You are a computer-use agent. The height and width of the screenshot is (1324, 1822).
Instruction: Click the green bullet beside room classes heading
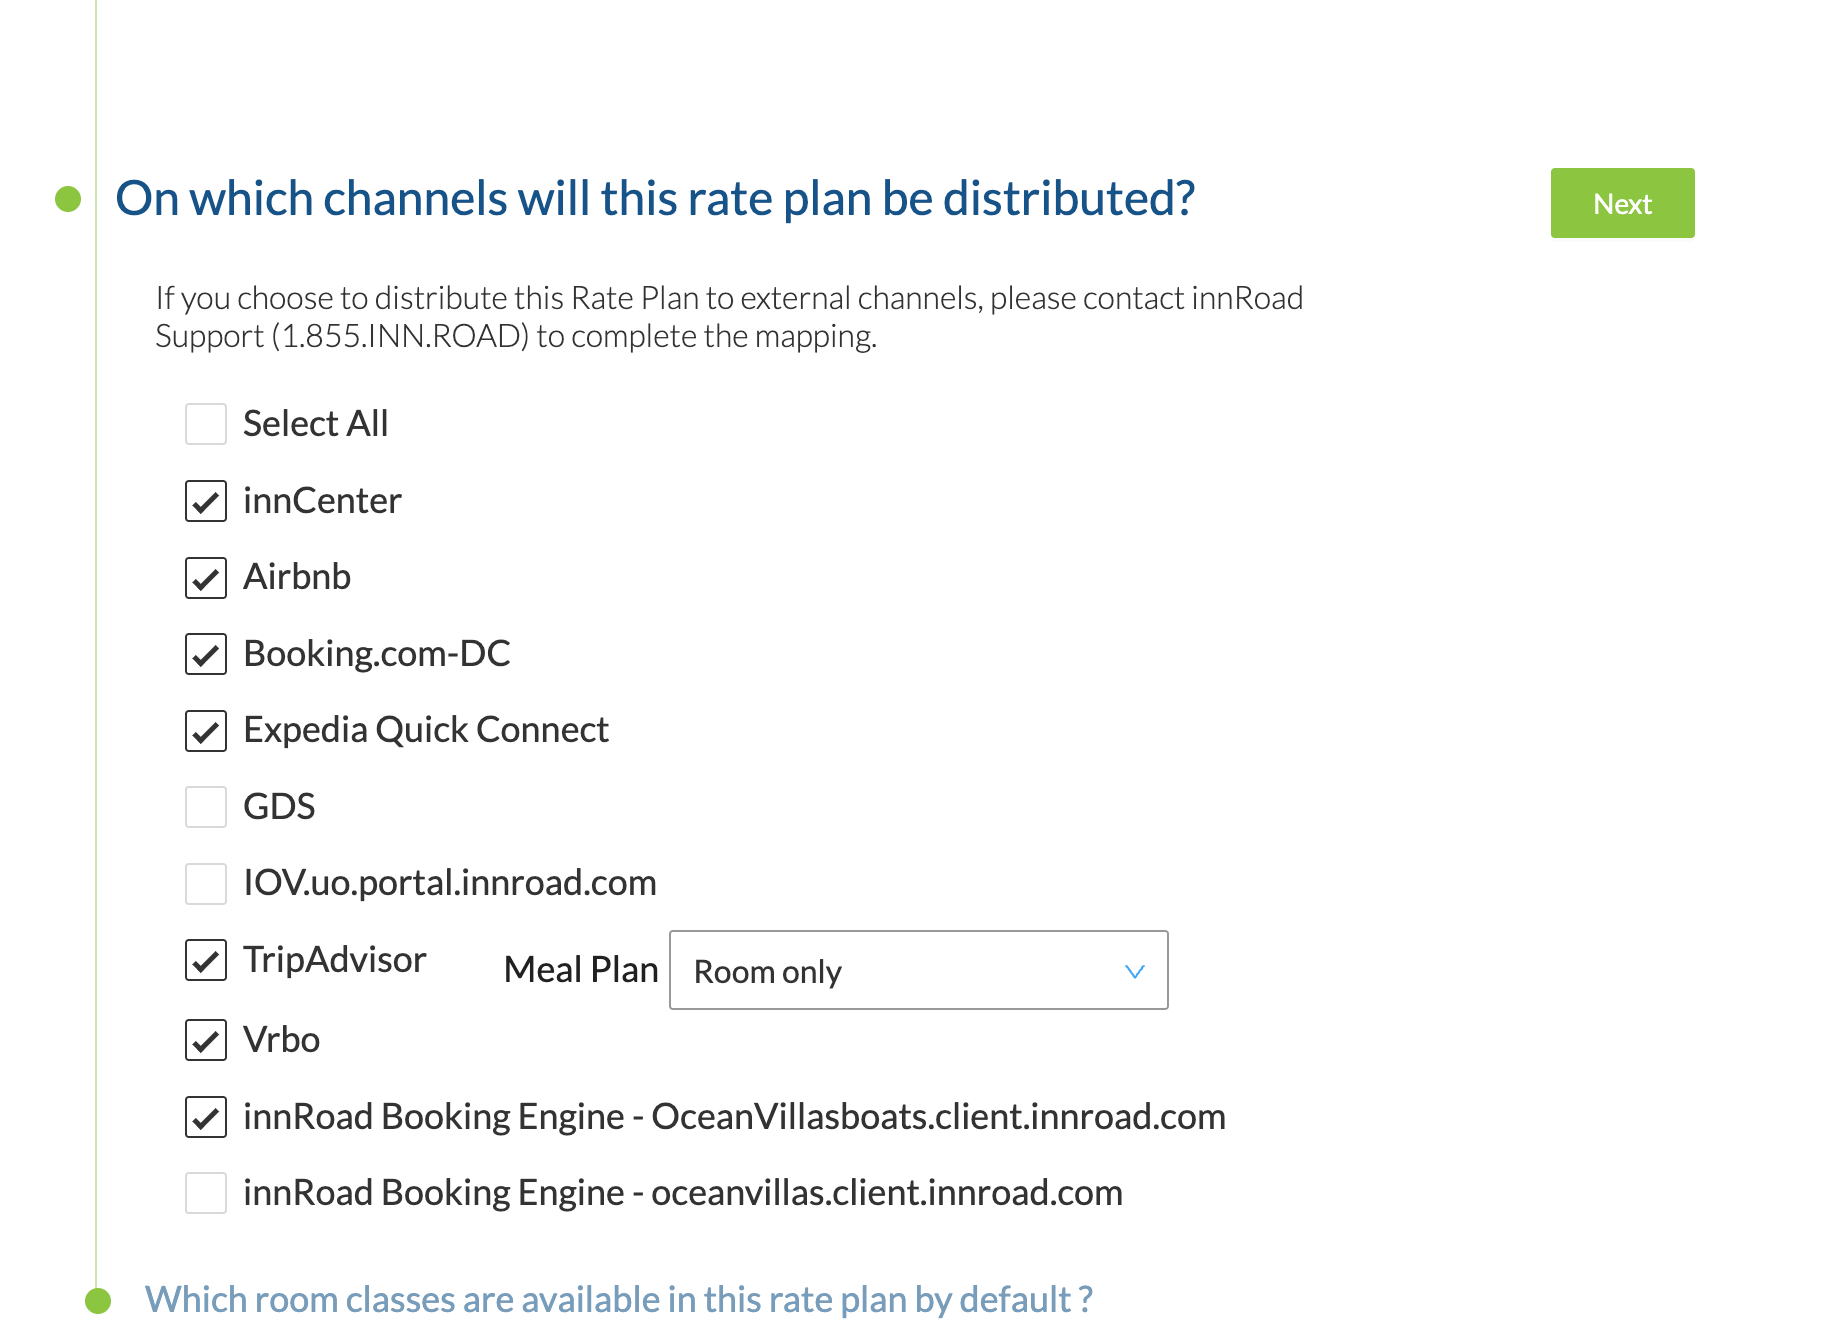pyautogui.click(x=98, y=1301)
